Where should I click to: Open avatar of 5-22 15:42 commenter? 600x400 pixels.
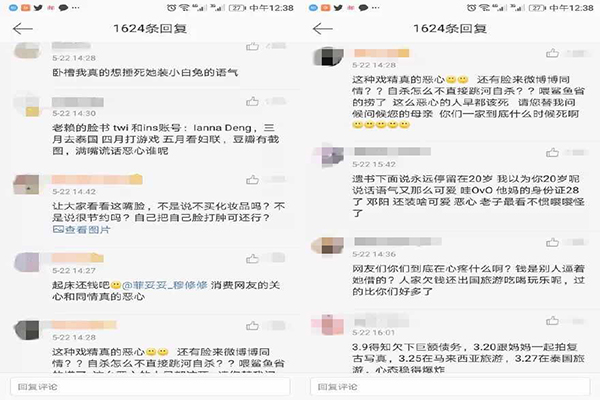[328, 156]
